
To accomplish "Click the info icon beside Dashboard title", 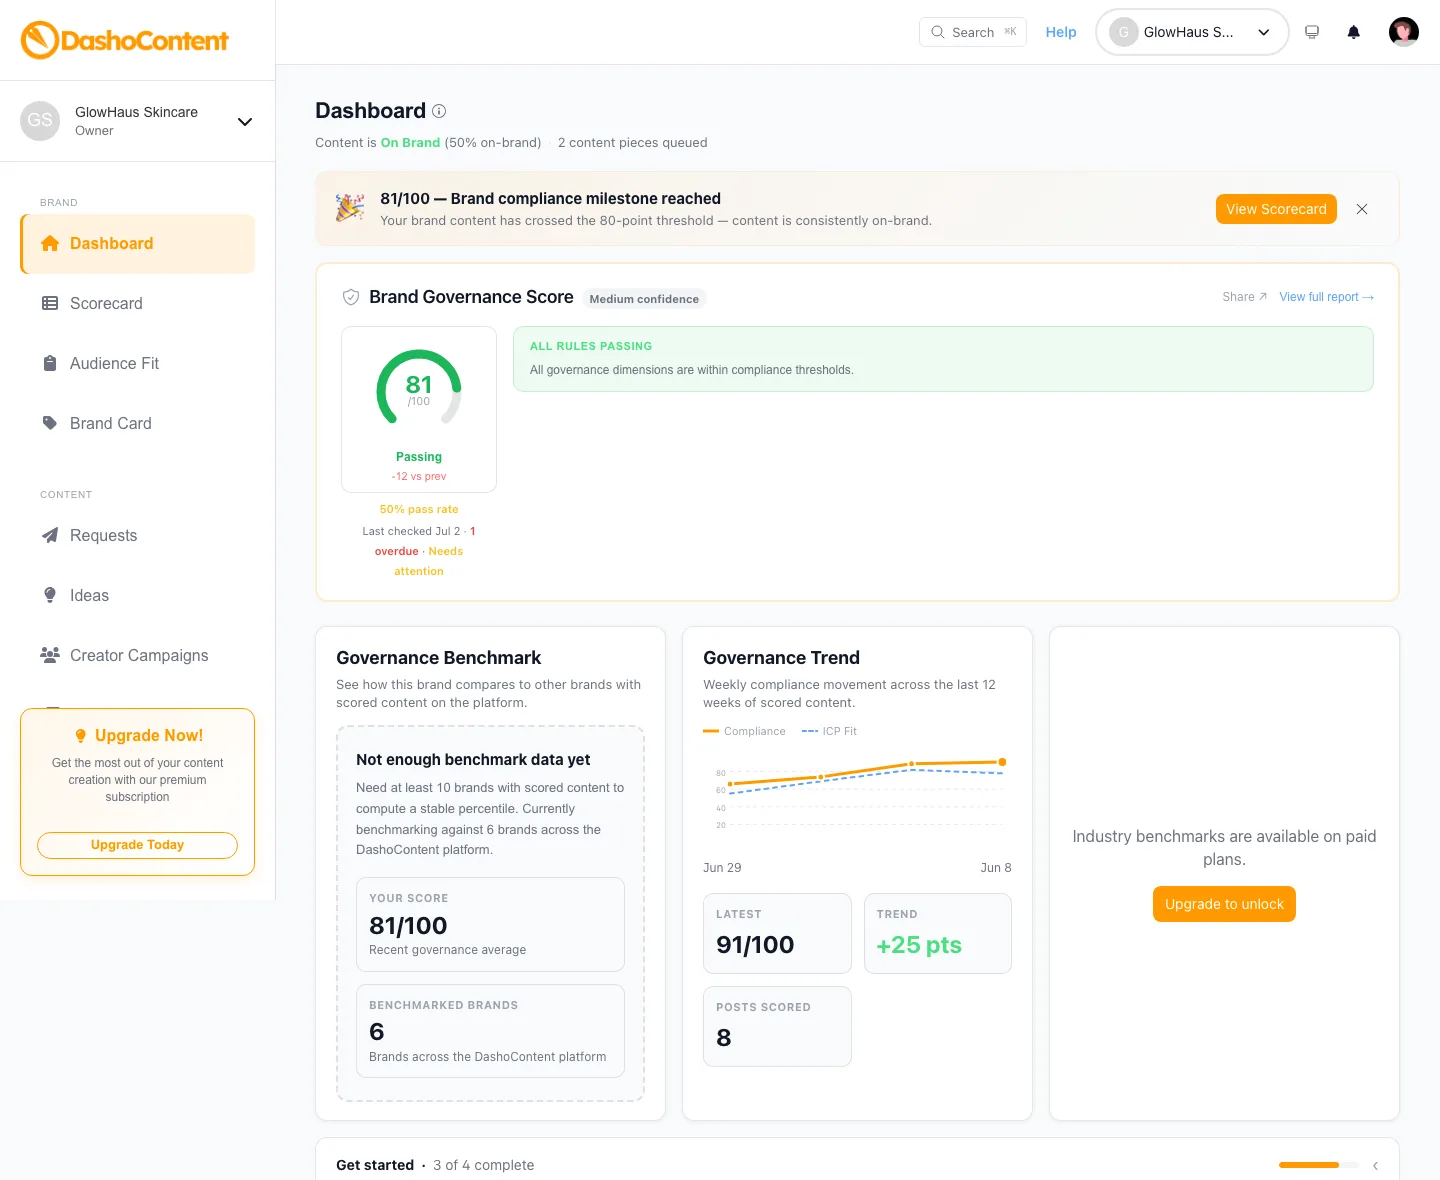I will click(439, 111).
